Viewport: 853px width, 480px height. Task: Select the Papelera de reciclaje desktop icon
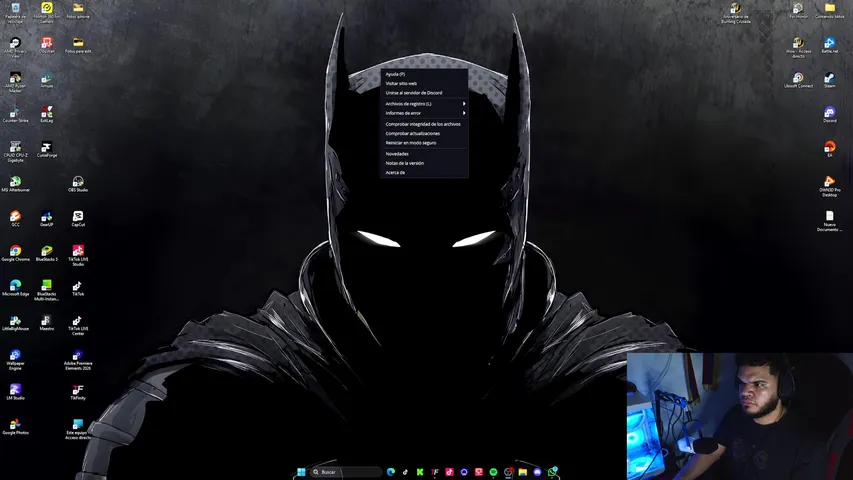coord(15,13)
